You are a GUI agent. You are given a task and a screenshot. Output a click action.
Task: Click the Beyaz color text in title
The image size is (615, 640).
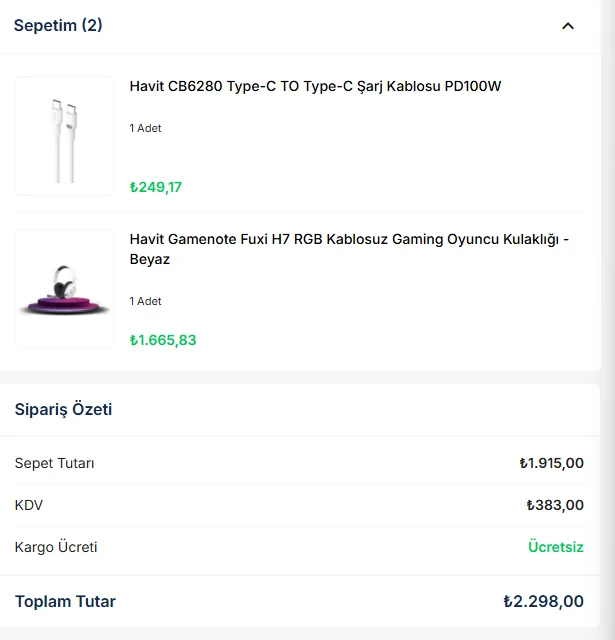tap(150, 259)
